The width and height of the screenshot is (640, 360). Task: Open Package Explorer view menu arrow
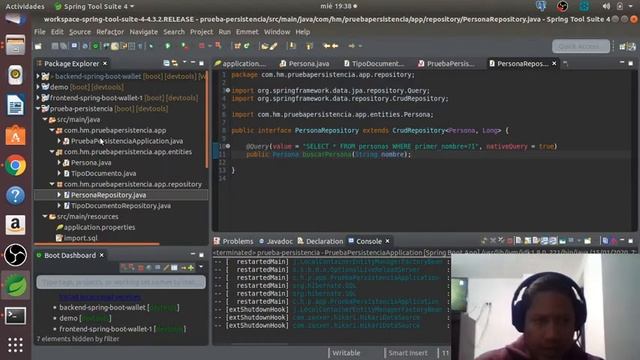click(x=184, y=62)
